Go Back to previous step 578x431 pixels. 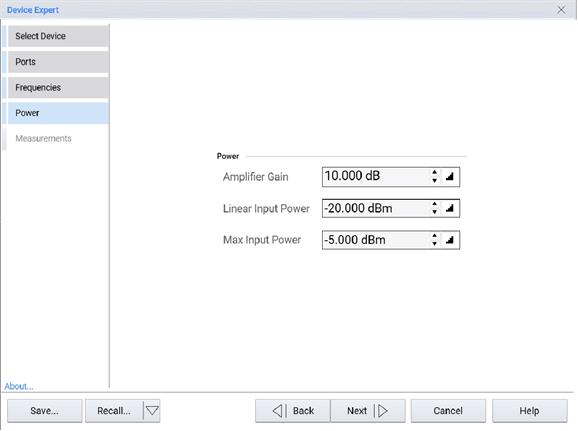pos(293,411)
